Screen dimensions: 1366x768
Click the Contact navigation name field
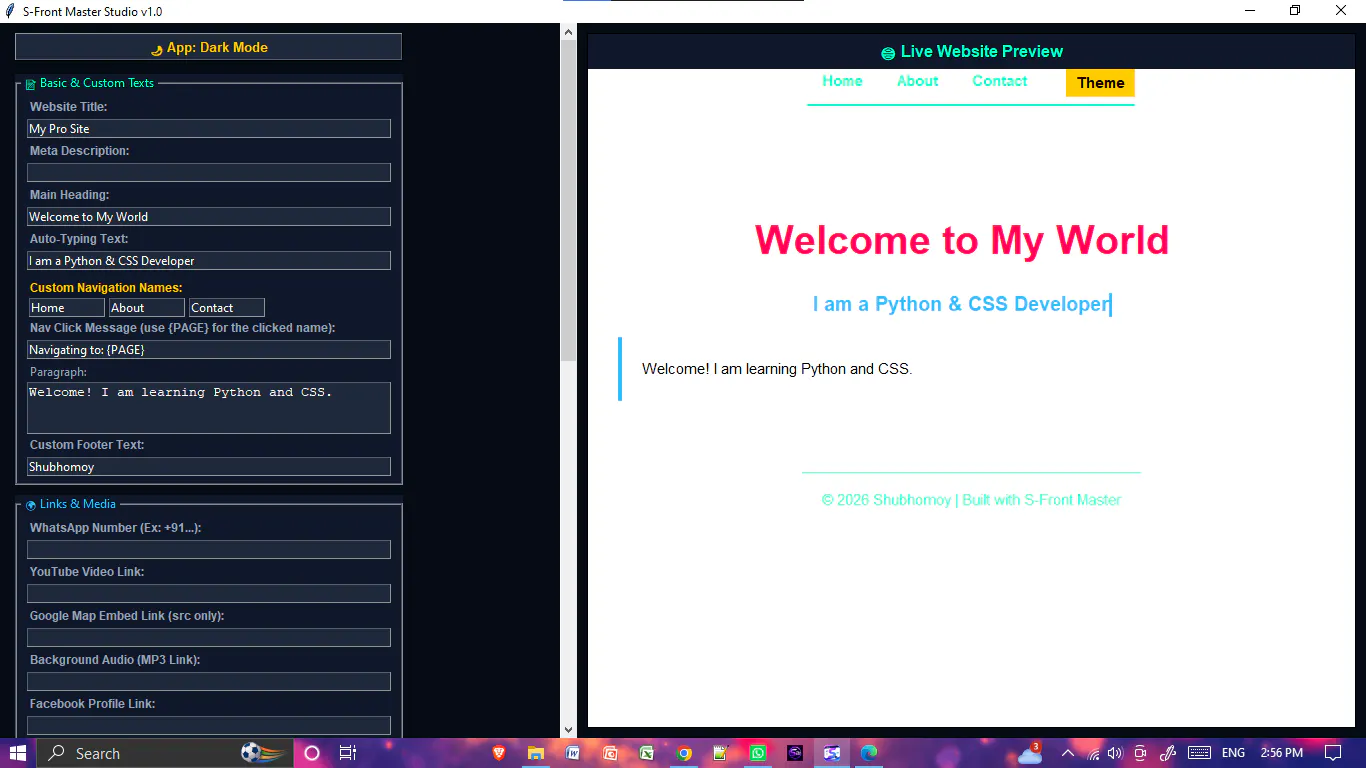tap(227, 308)
